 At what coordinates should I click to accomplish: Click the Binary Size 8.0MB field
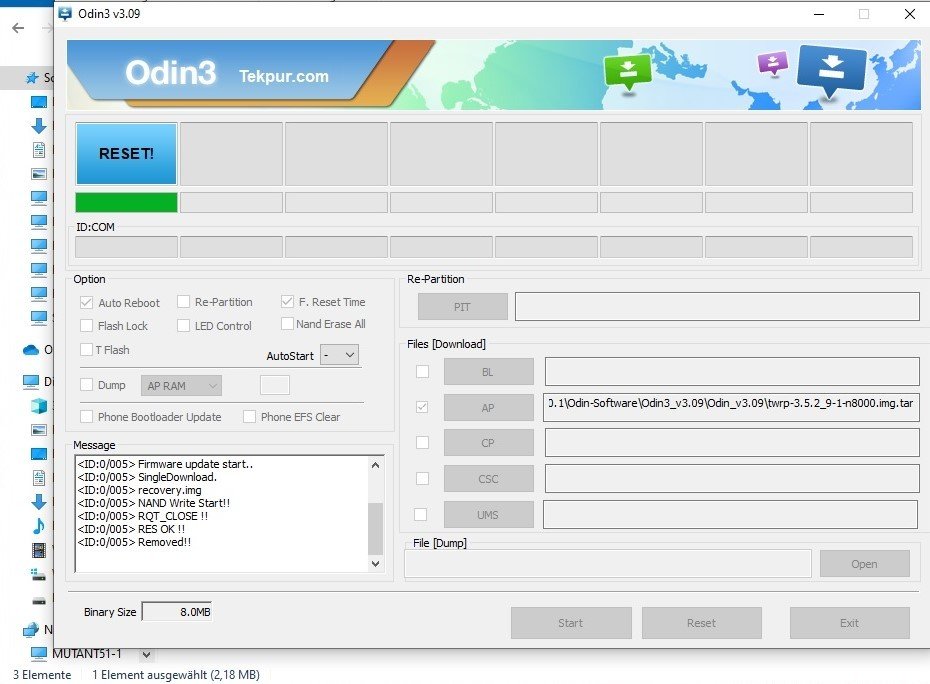pyautogui.click(x=177, y=612)
